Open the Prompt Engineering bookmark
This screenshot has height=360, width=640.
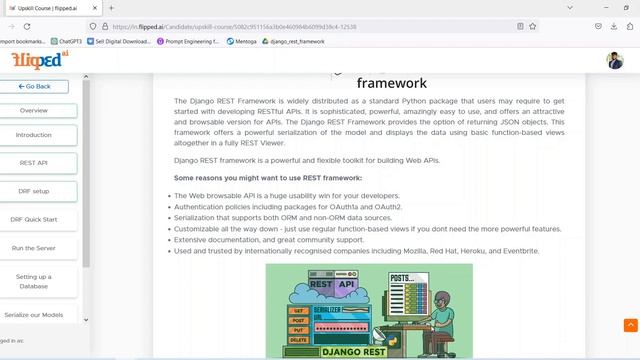pyautogui.click(x=188, y=41)
